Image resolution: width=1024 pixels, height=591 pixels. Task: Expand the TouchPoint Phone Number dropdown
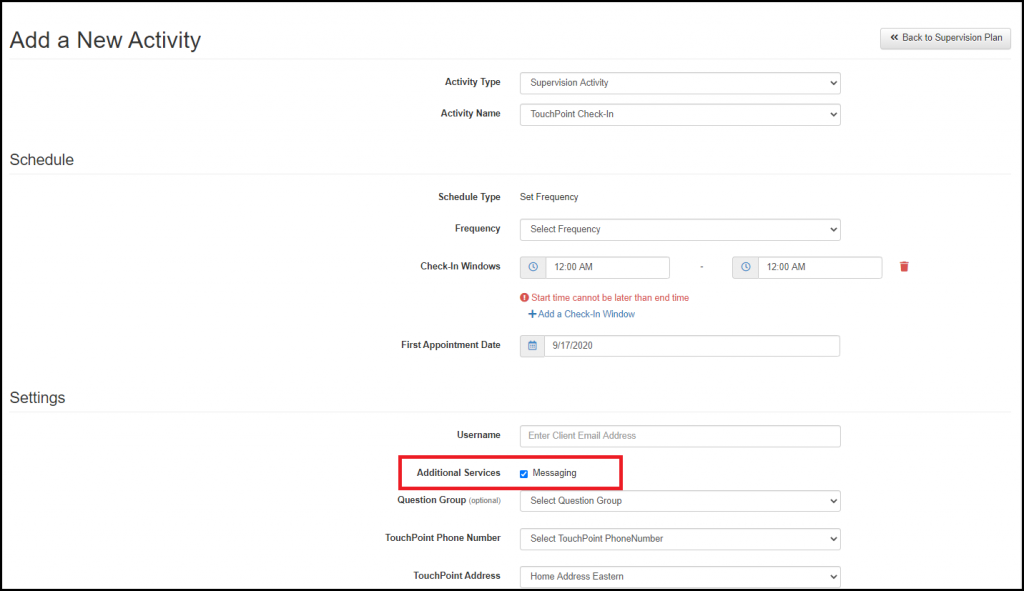680,538
